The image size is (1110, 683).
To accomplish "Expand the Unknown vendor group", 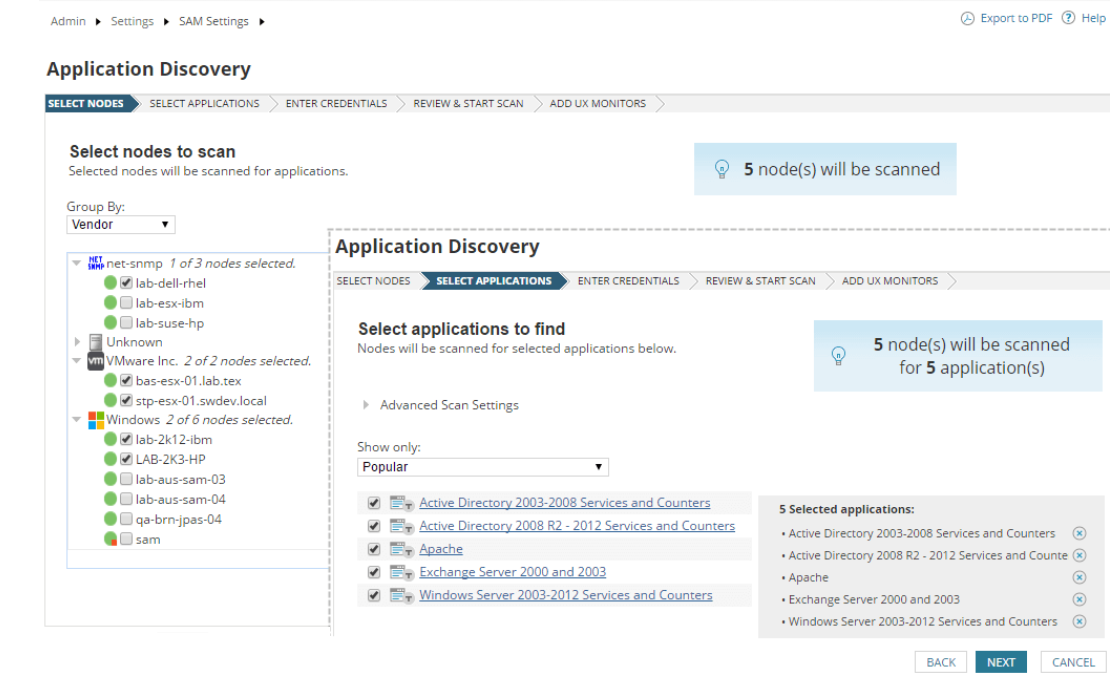I will 77,342.
